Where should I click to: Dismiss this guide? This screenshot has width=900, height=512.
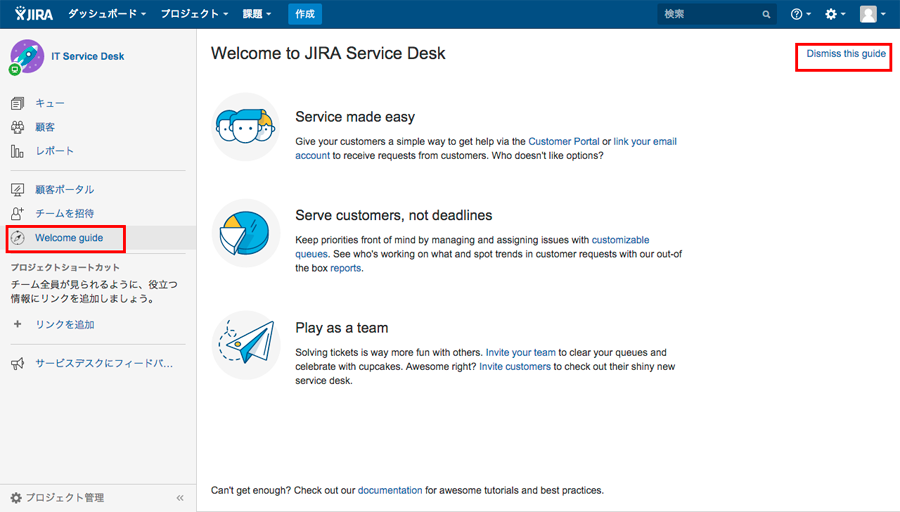click(x=846, y=53)
